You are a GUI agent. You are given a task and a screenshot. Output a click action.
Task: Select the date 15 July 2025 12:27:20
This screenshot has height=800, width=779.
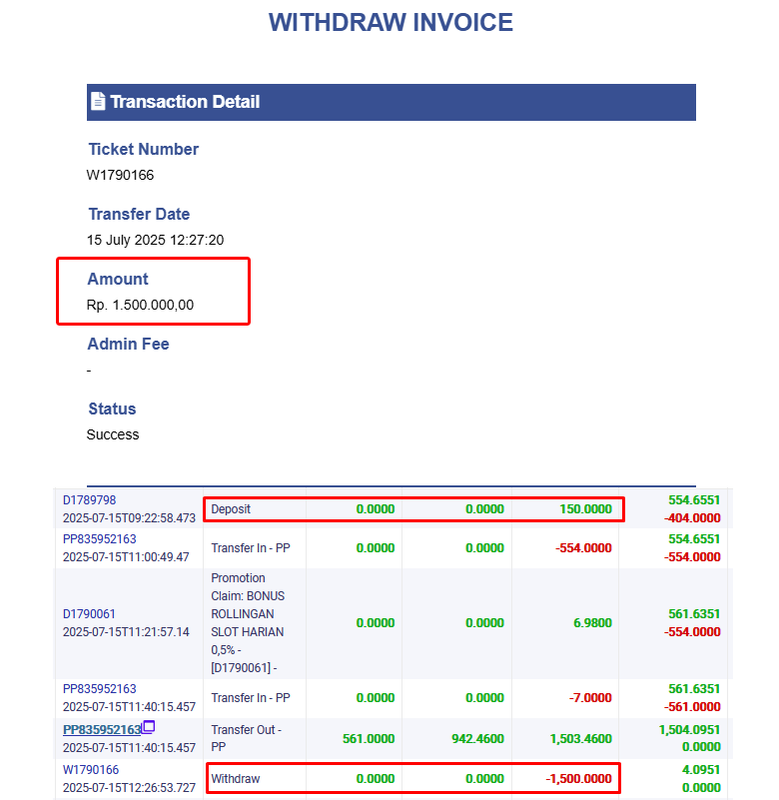155,240
